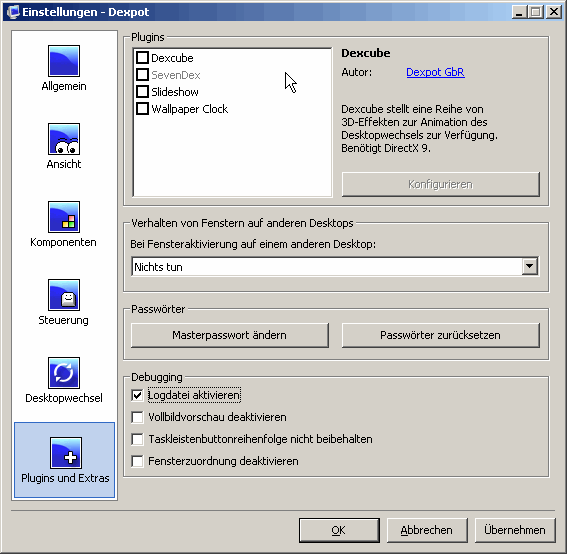
Task: Select the Wallpaper Clock entry label
Action: 189,109
